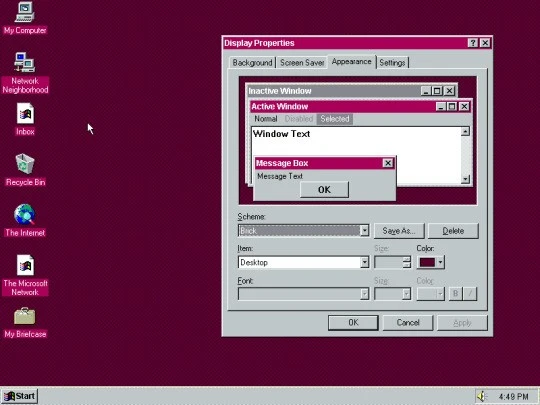Click the Cancel button
Screen dimensions: 540x405
(408, 323)
